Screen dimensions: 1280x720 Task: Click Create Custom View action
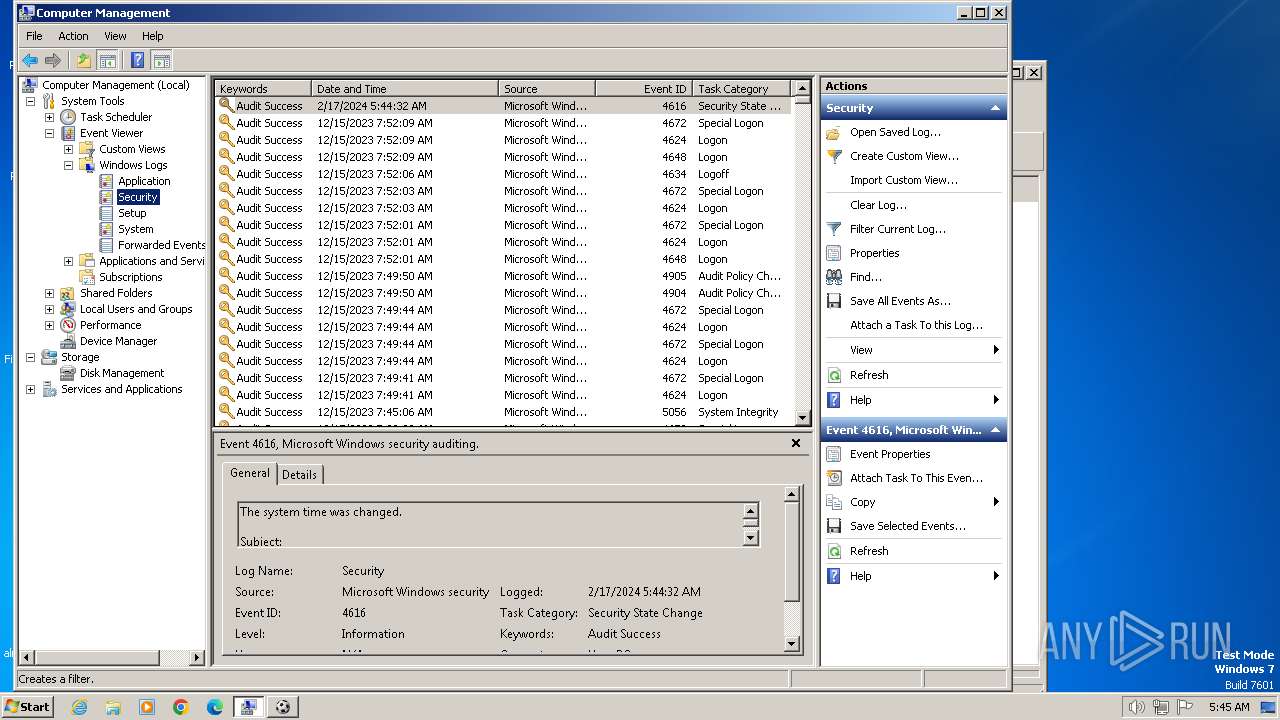pyautogui.click(x=904, y=156)
